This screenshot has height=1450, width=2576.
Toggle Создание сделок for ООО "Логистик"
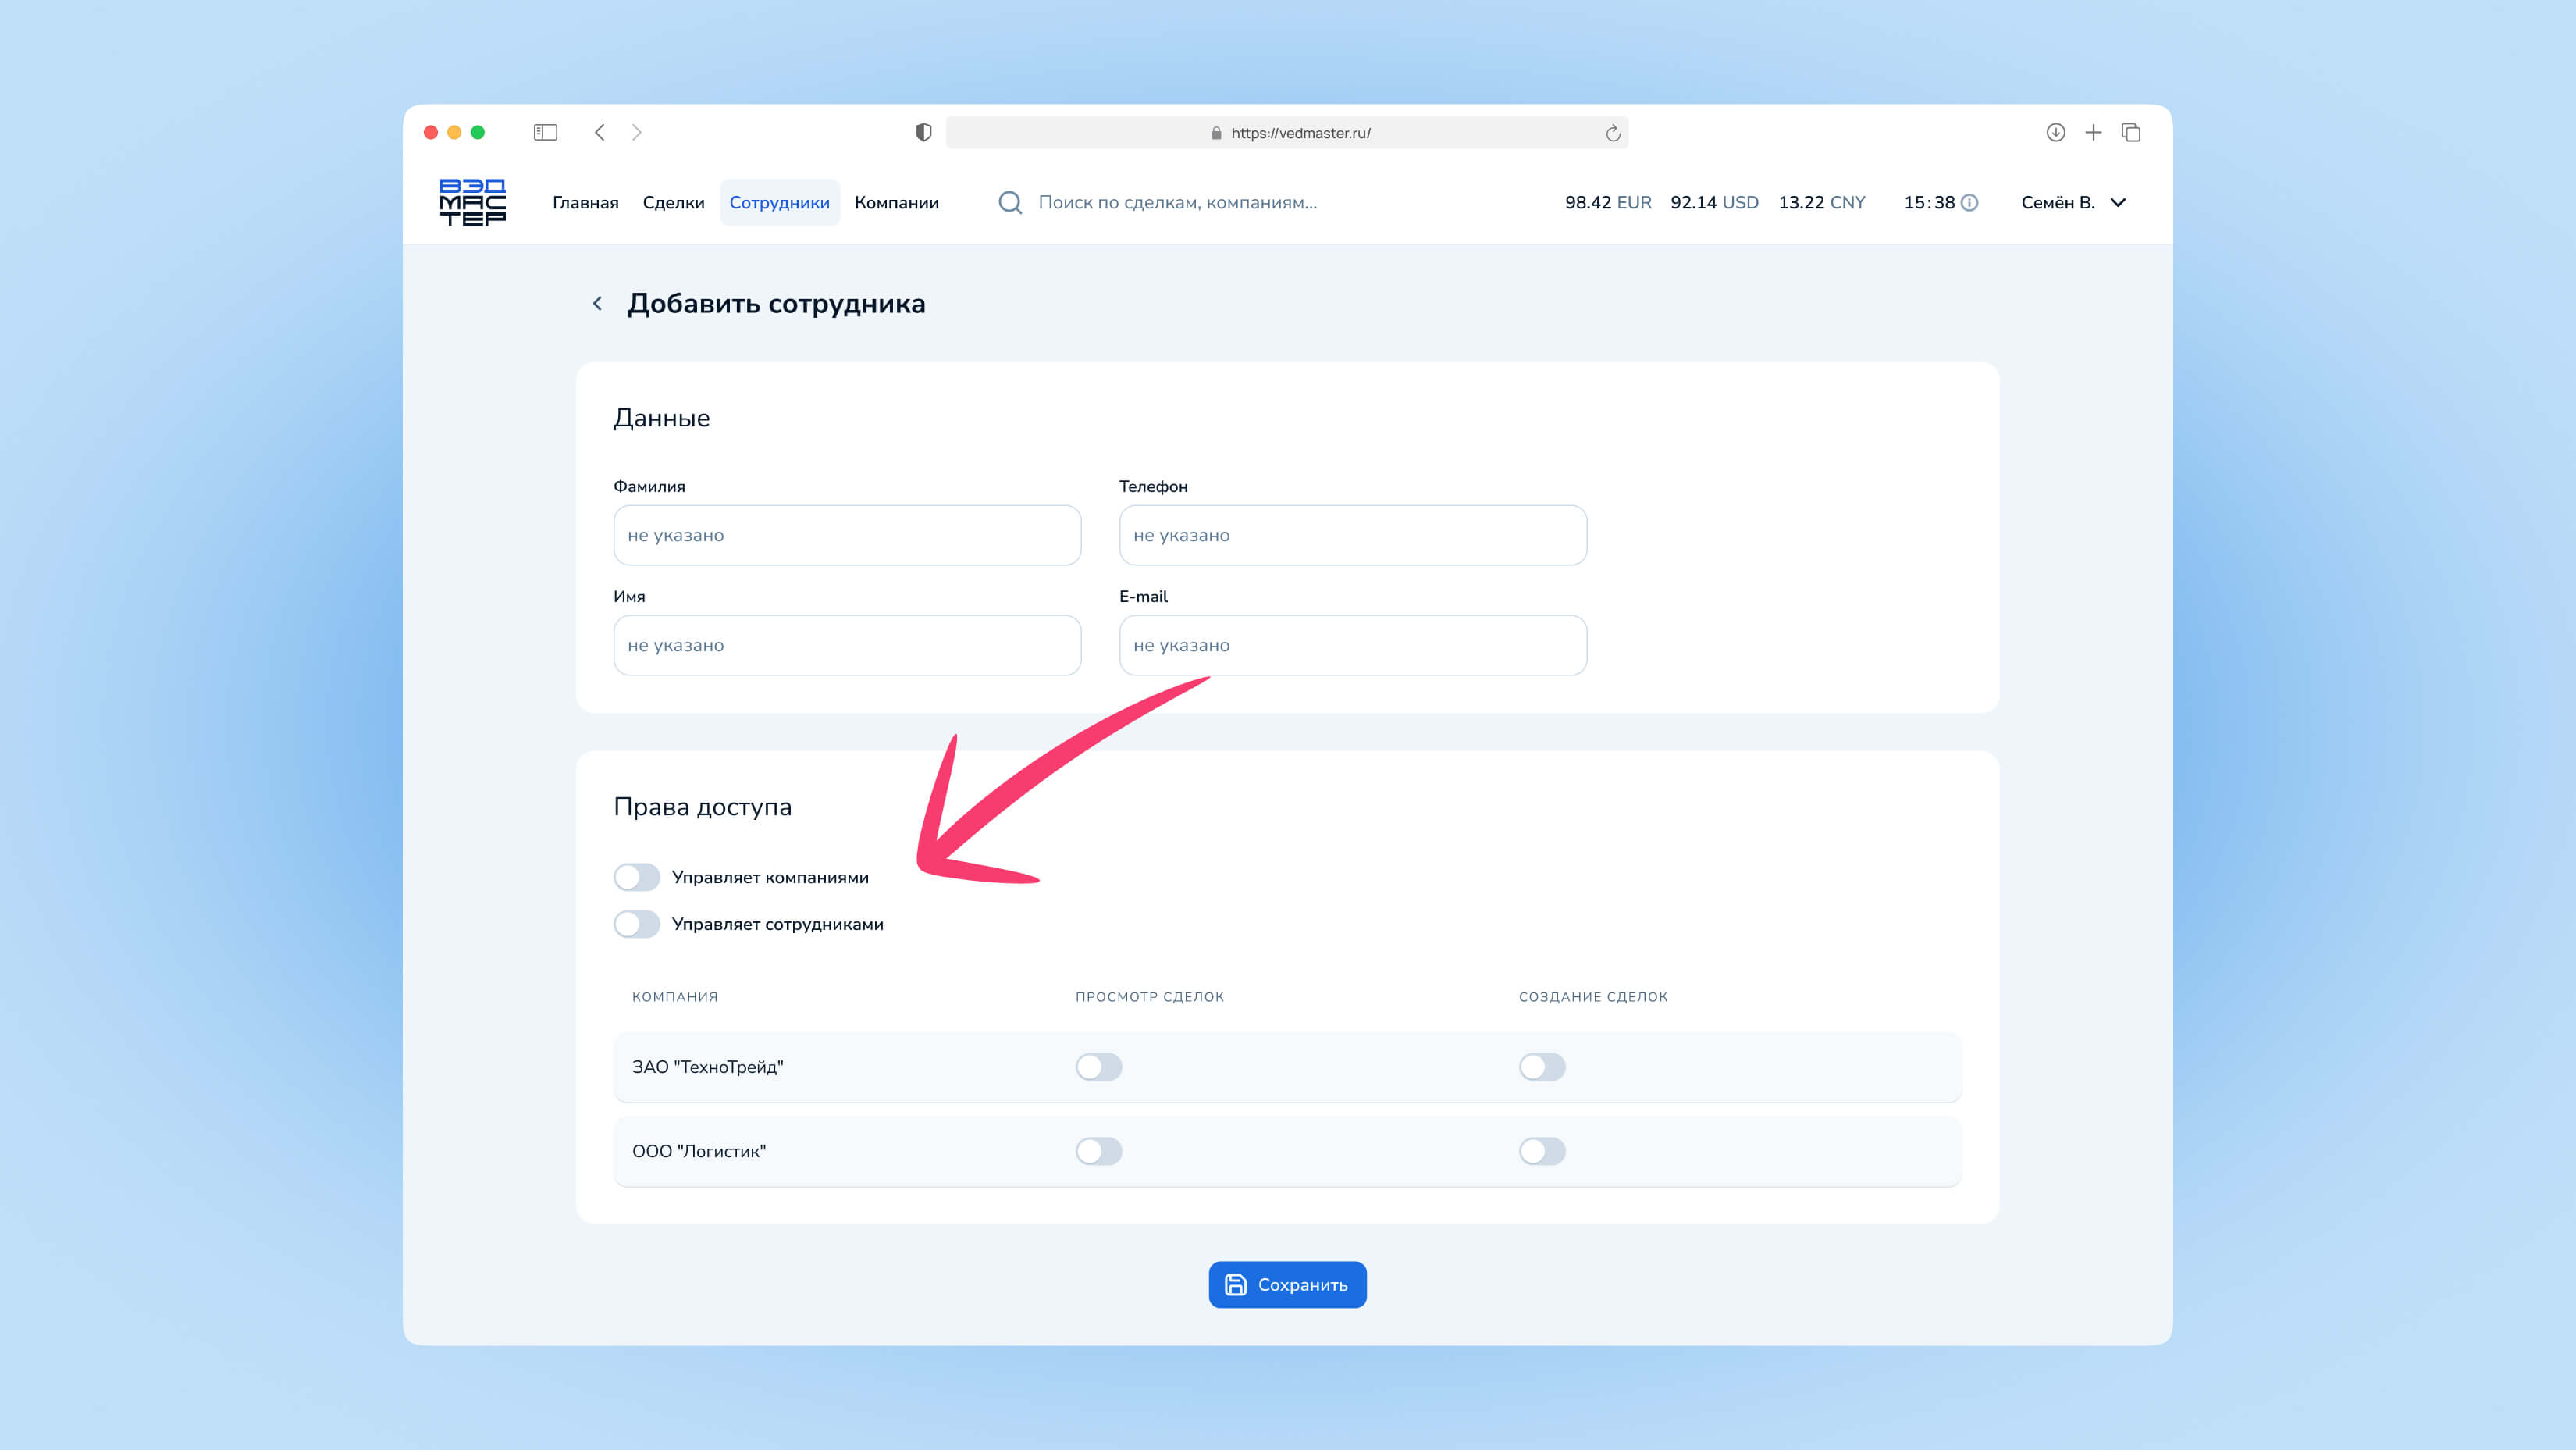click(1541, 1151)
